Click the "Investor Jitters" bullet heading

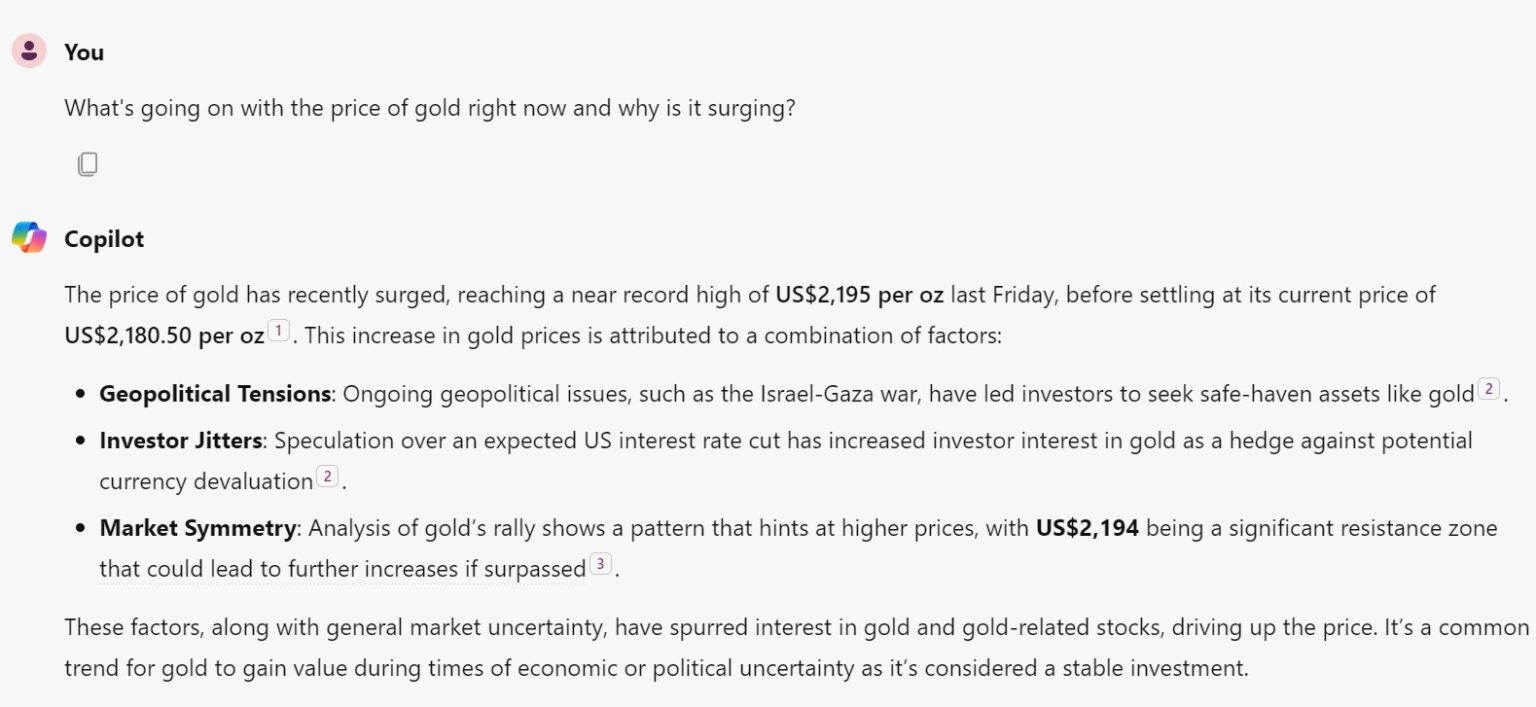click(180, 441)
